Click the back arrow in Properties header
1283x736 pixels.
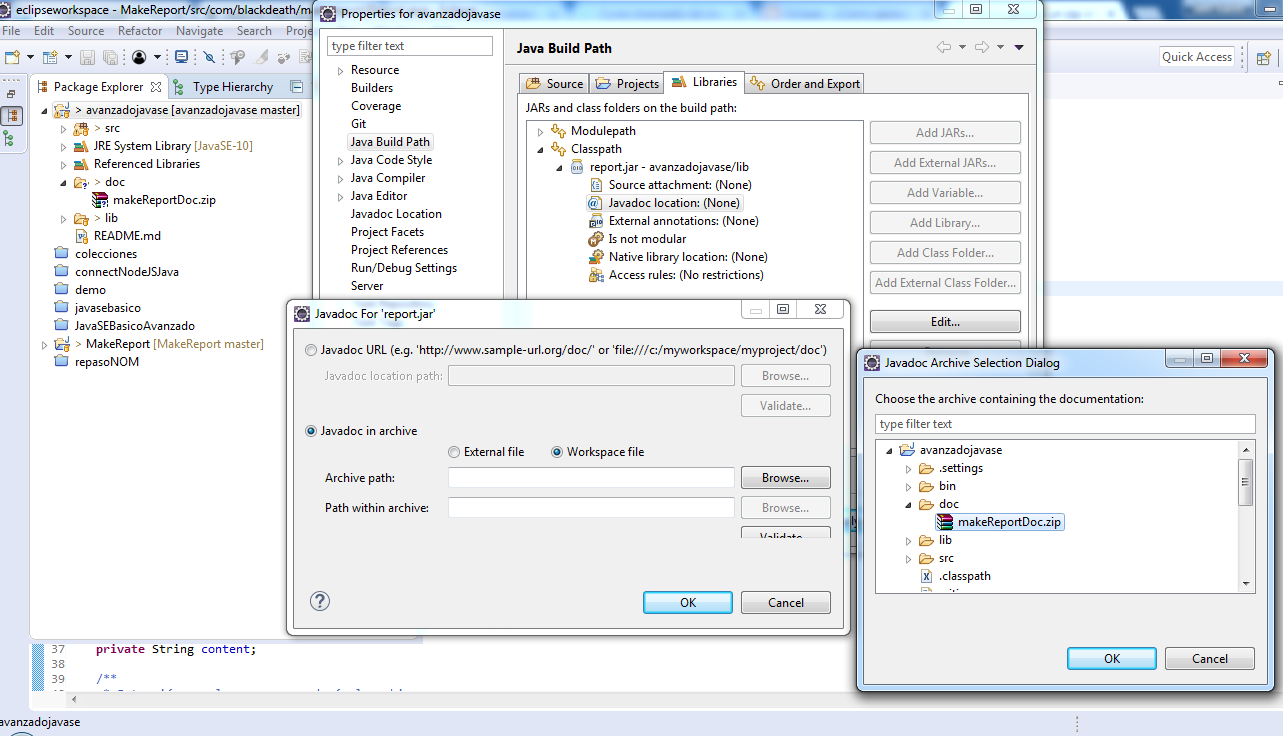click(944, 47)
